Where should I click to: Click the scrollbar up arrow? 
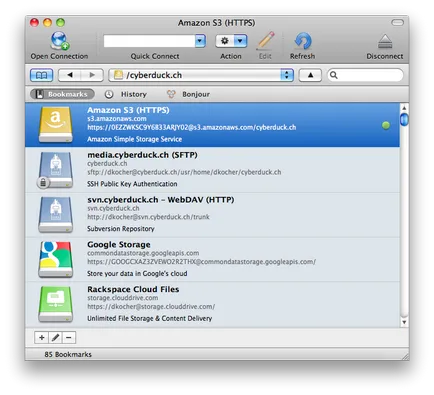(404, 108)
